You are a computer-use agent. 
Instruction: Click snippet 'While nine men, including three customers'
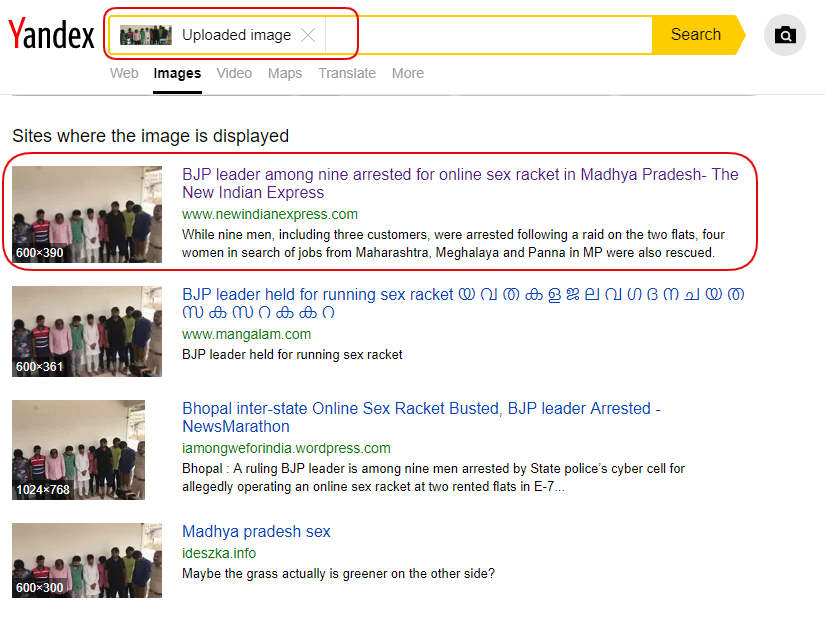[453, 244]
